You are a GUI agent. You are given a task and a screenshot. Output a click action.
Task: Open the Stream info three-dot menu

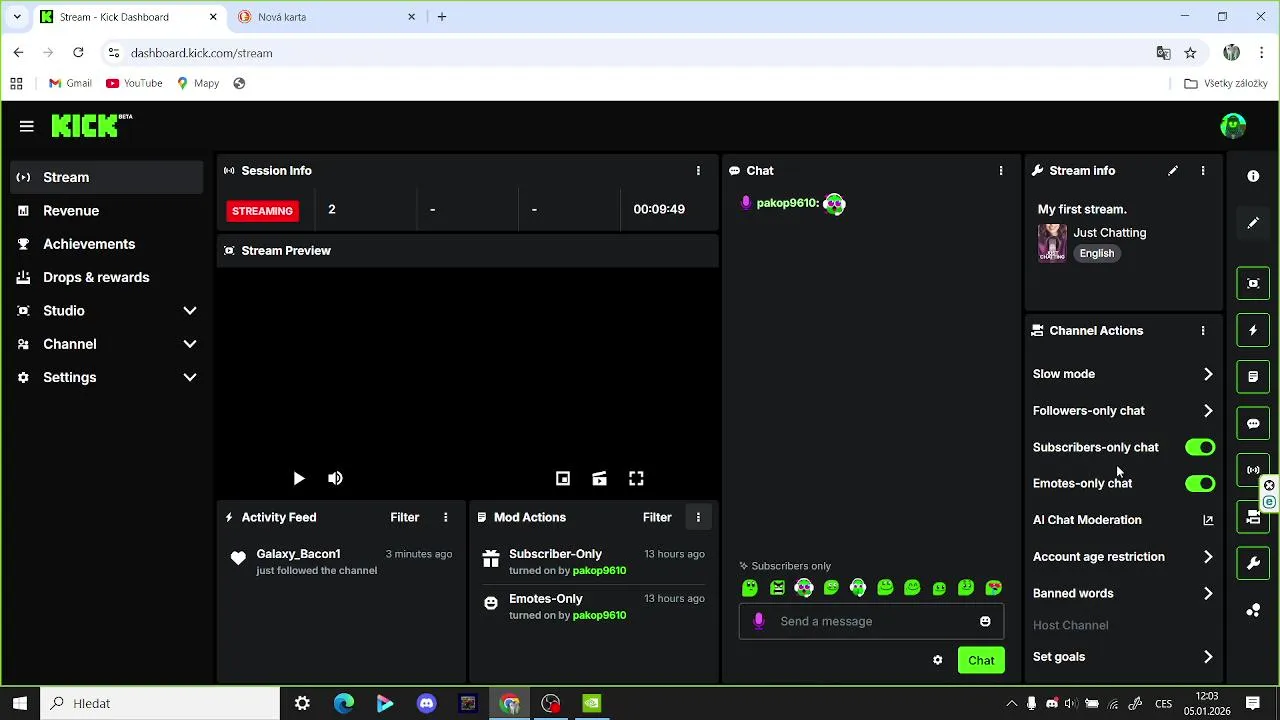[1203, 171]
